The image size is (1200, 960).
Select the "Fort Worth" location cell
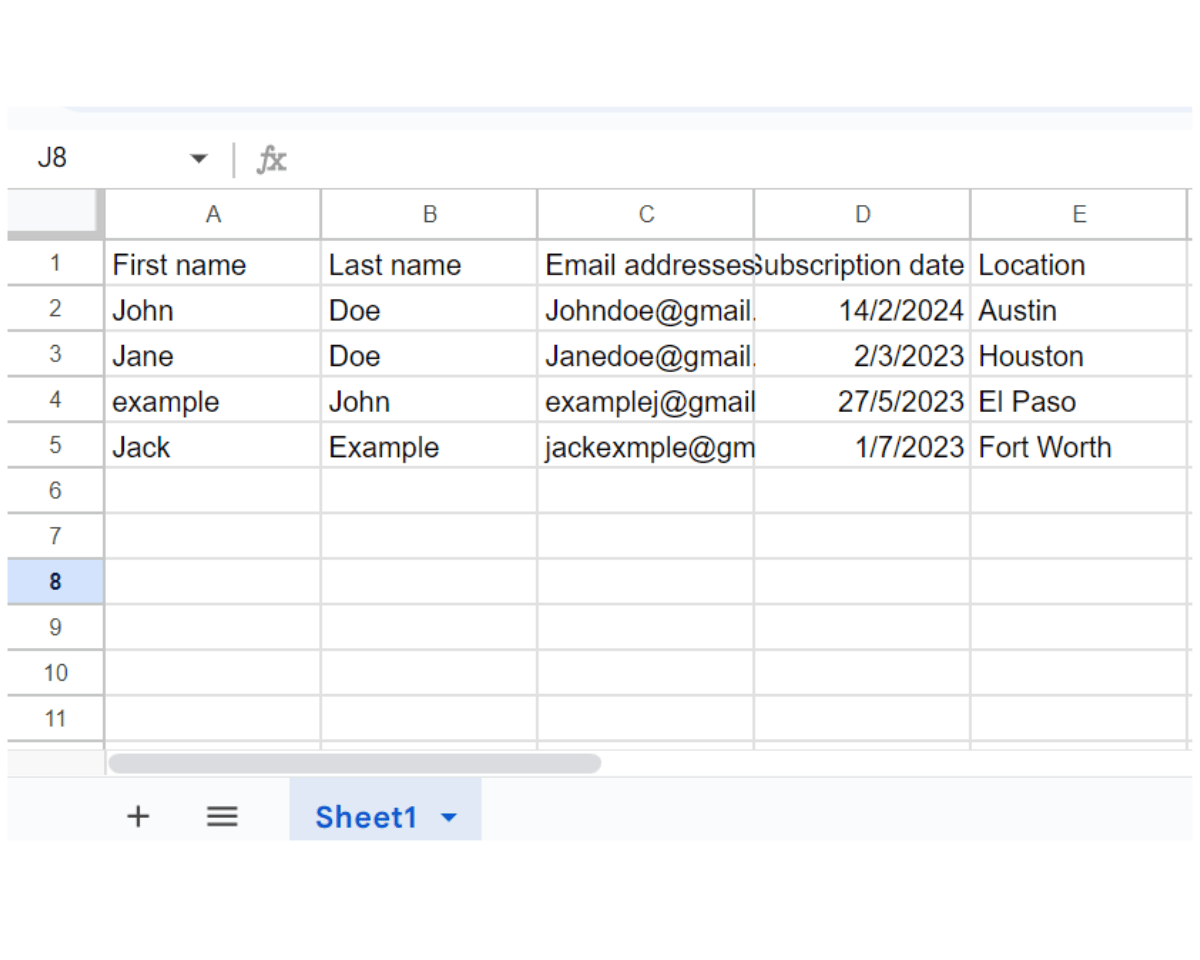1079,446
